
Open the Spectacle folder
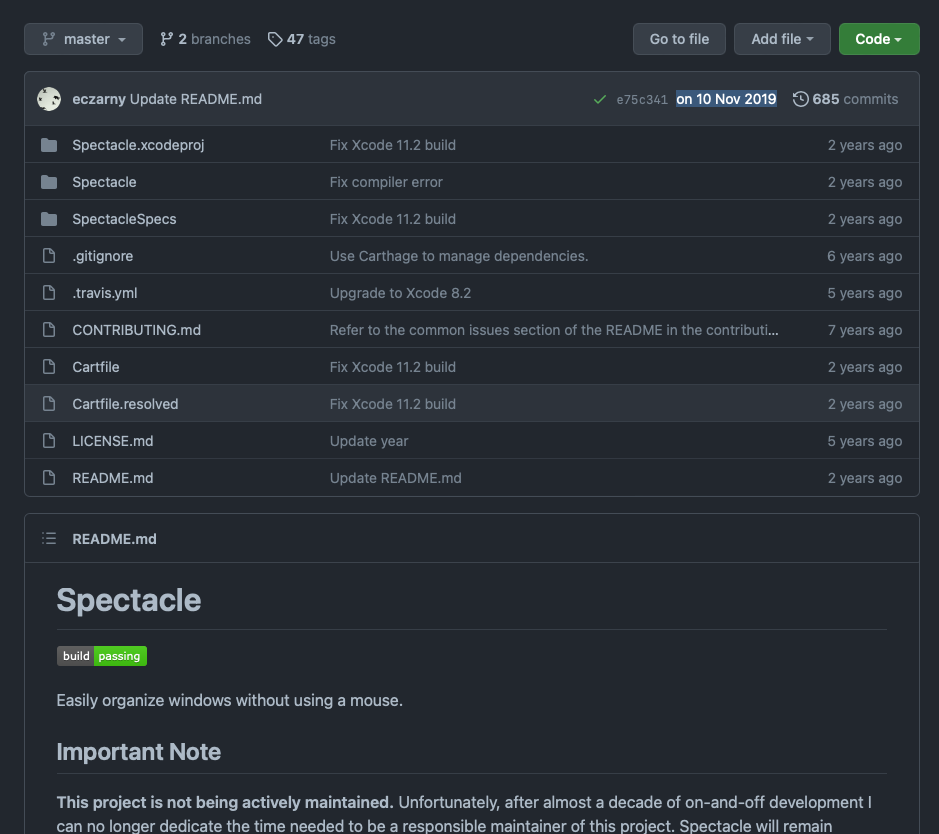coord(104,182)
